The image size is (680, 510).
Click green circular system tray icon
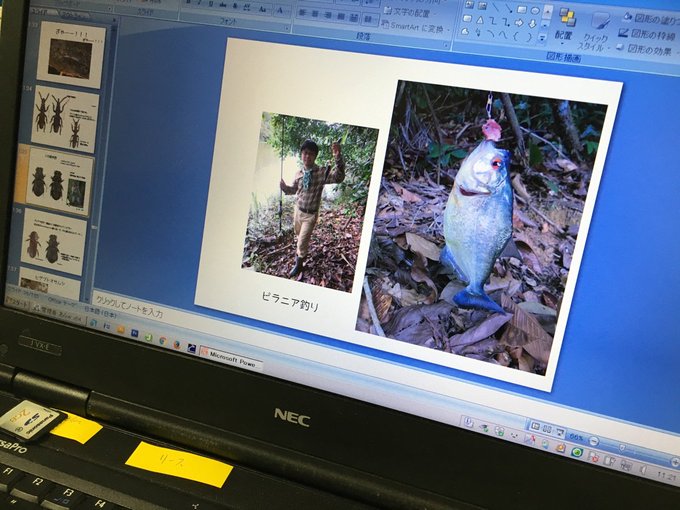click(x=576, y=453)
